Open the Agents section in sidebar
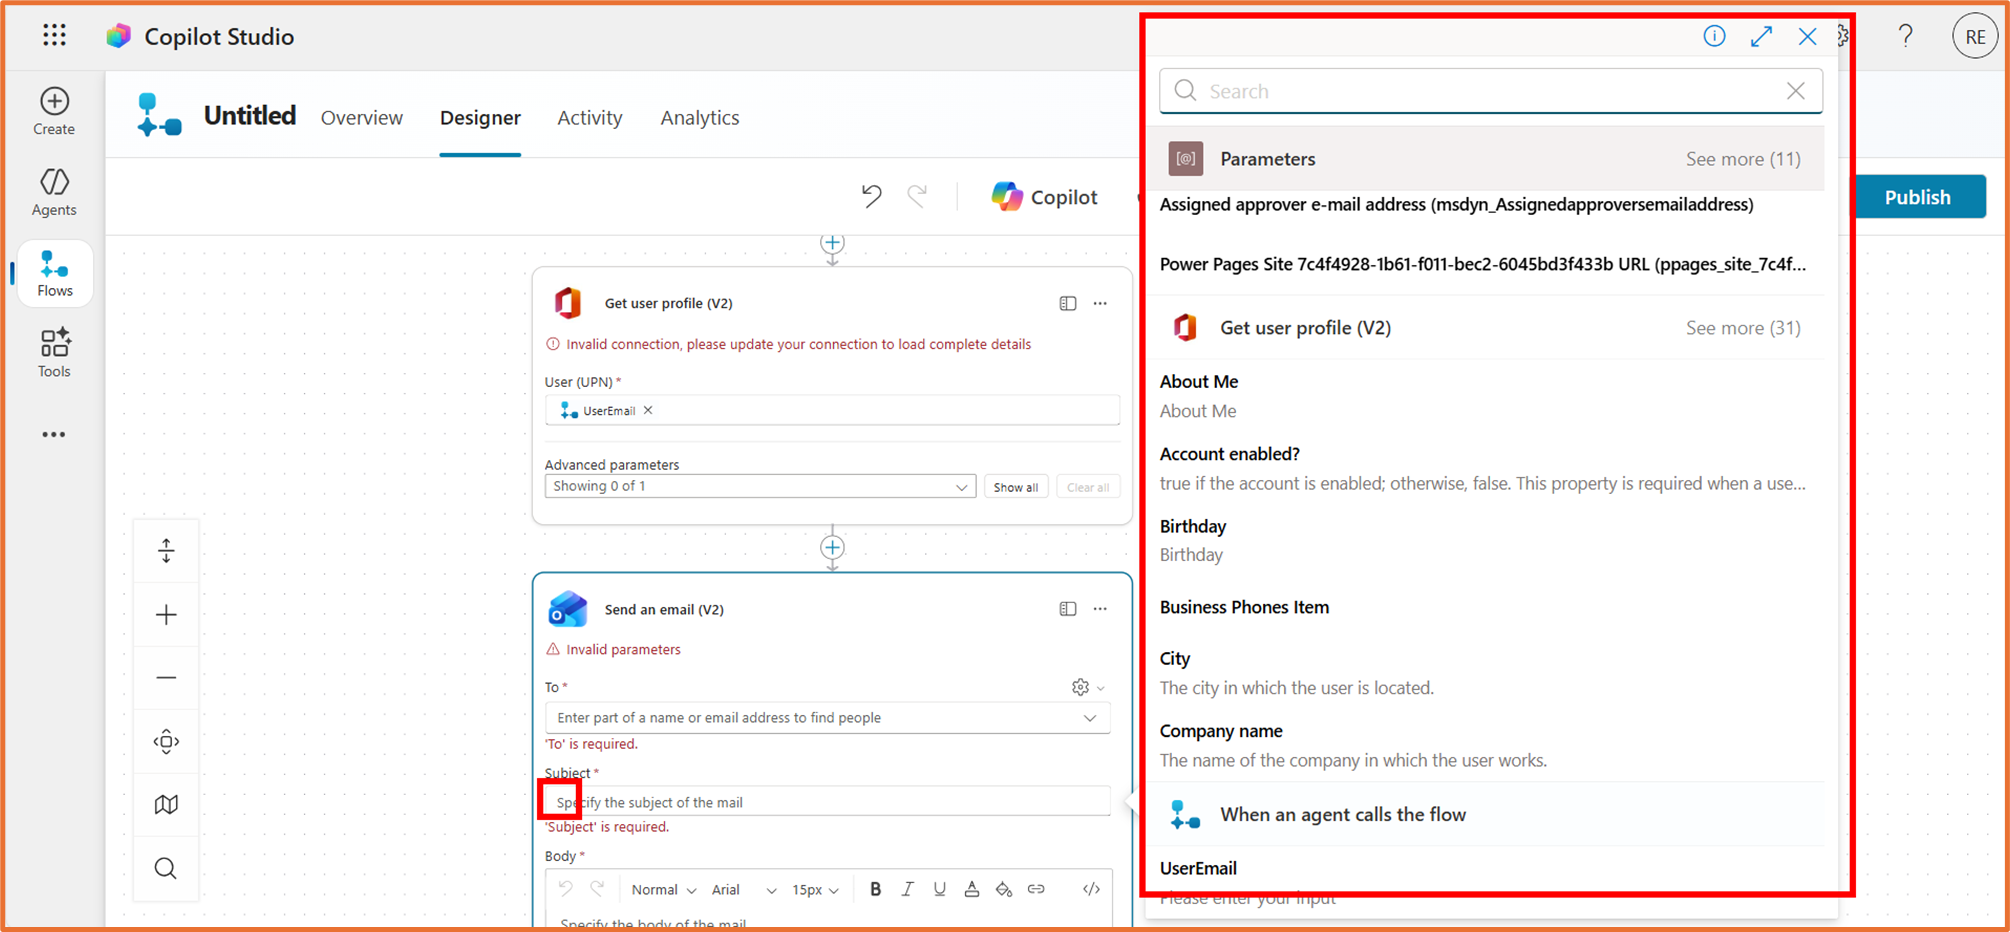Image resolution: width=2010 pixels, height=932 pixels. pos(54,191)
